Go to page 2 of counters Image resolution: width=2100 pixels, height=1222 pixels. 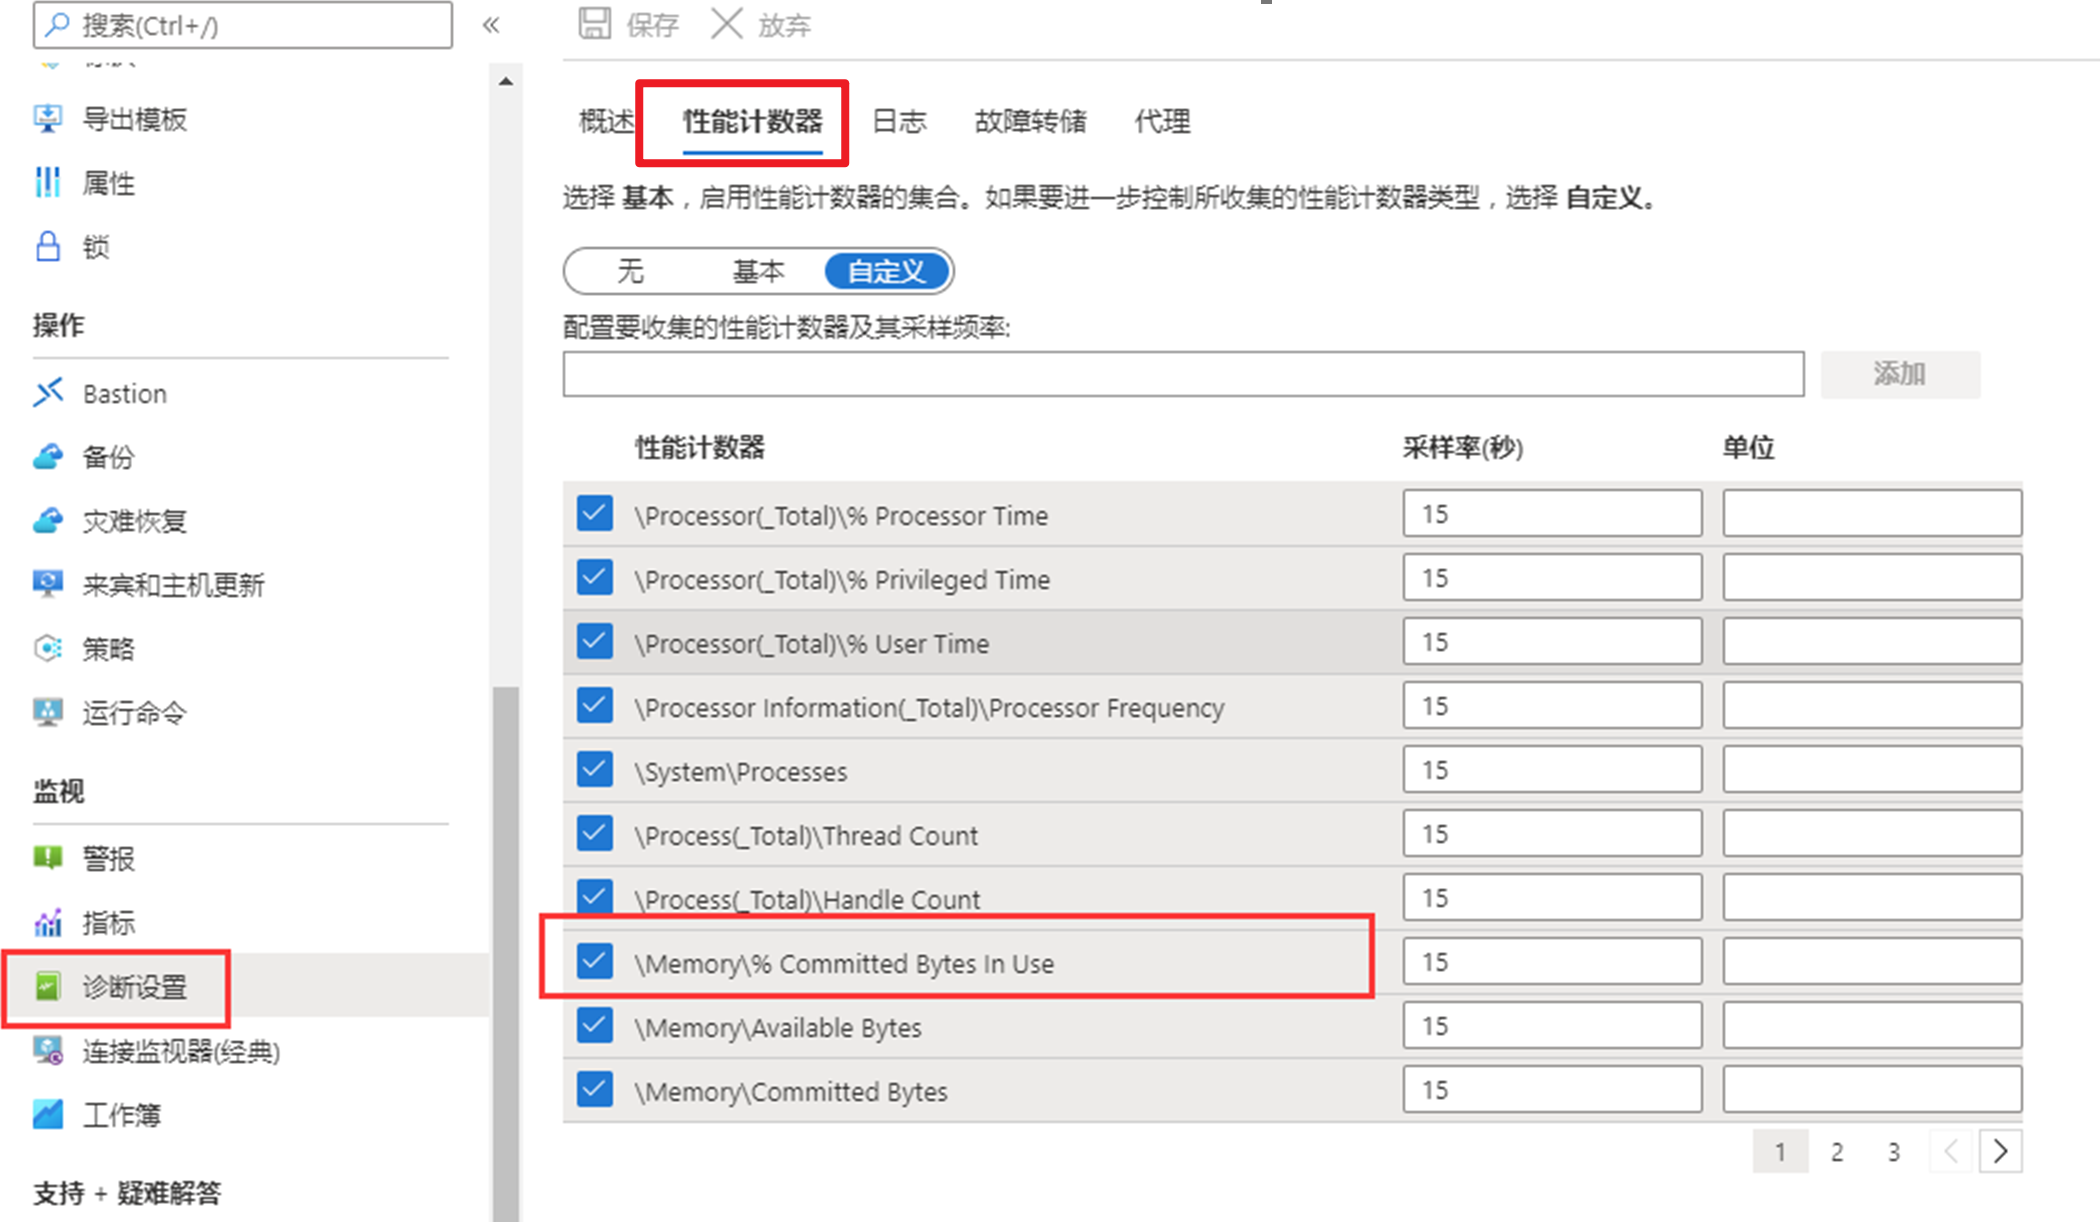tap(1837, 1152)
